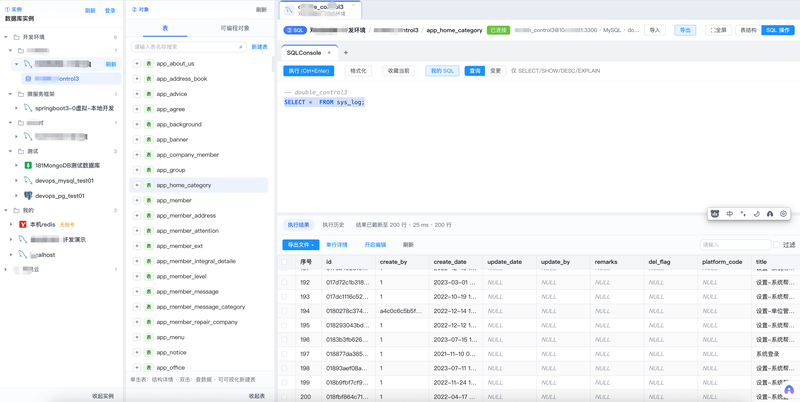This screenshot has height=402, width=800.
Task: Click the PostgreSQL elephant icon for devops_pg_test01
Action: point(29,195)
